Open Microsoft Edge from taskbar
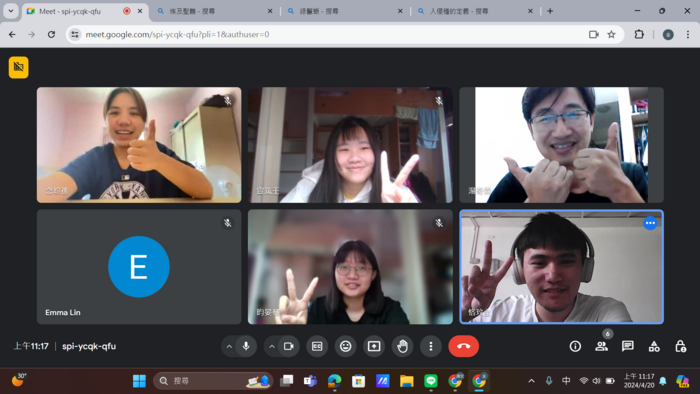 [334, 381]
